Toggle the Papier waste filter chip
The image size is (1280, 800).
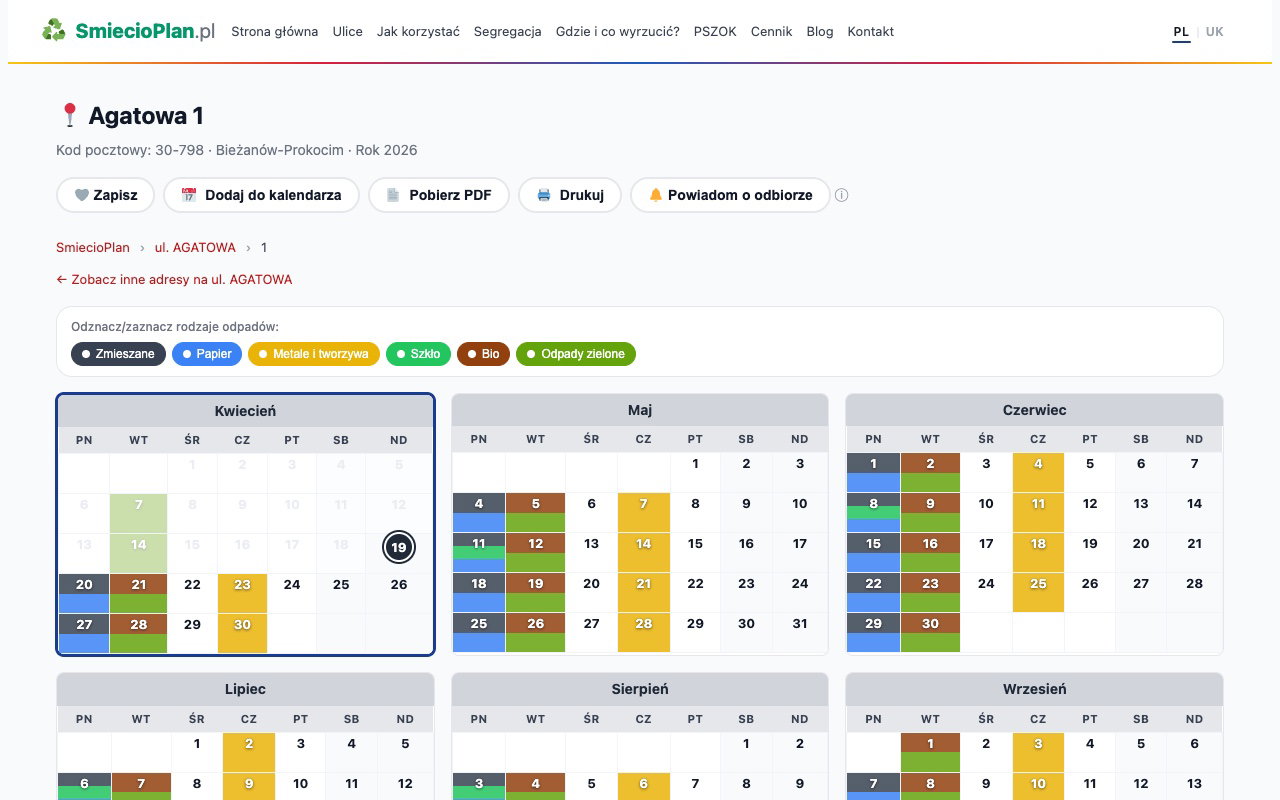206,354
